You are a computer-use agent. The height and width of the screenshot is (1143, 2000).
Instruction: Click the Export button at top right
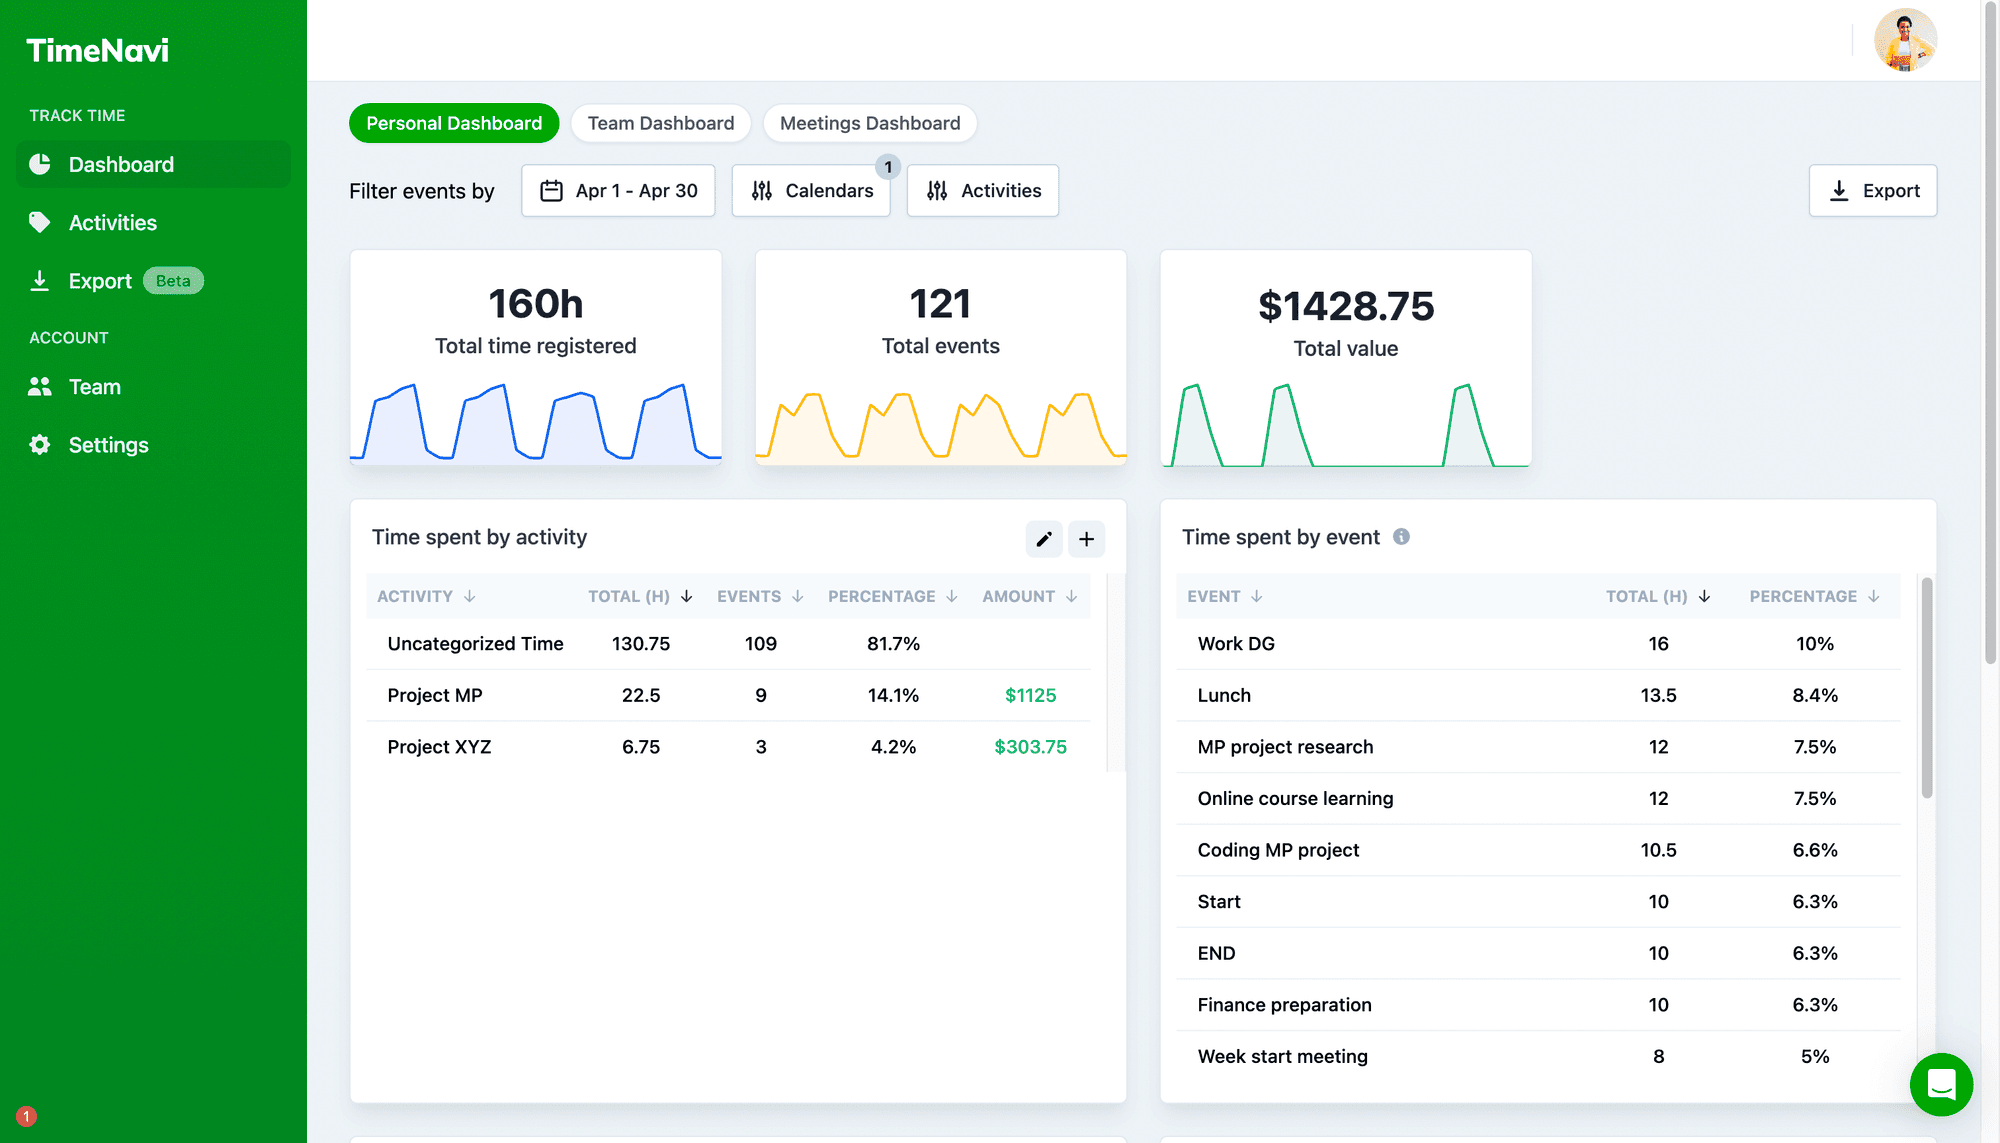point(1873,191)
